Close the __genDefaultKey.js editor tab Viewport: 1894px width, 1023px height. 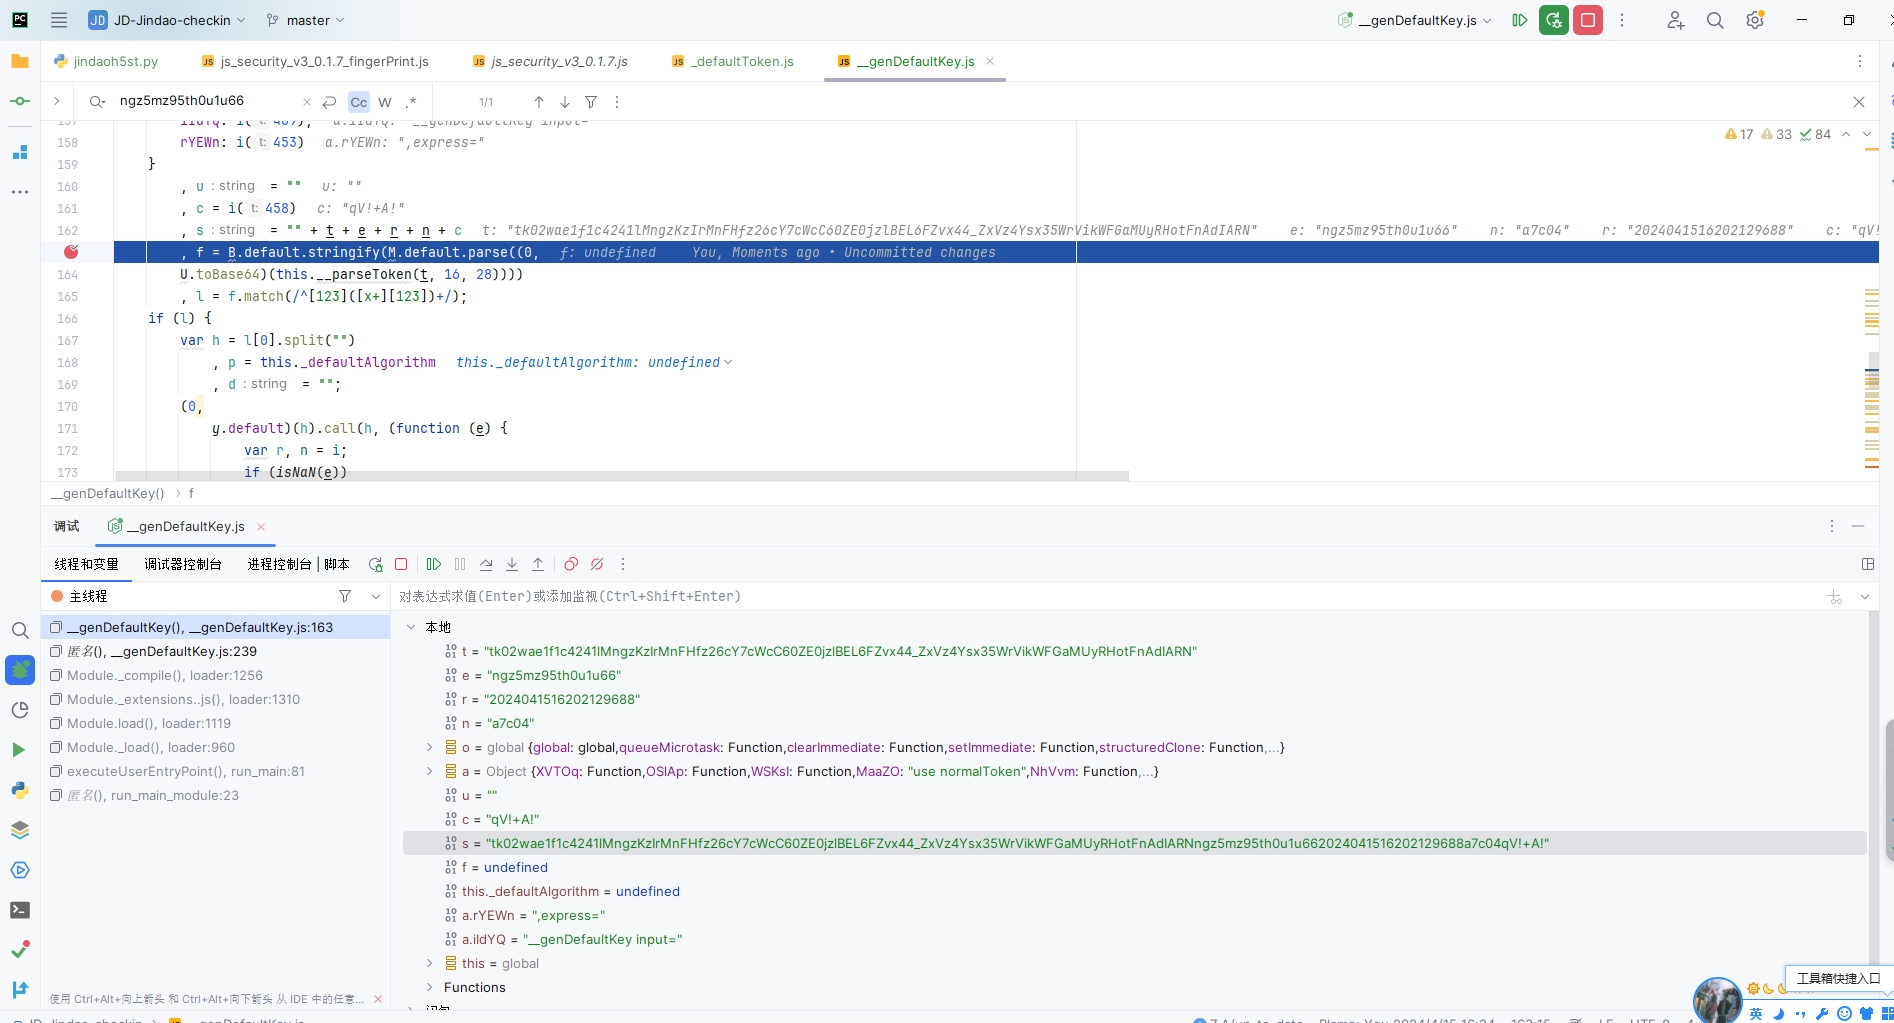point(990,61)
